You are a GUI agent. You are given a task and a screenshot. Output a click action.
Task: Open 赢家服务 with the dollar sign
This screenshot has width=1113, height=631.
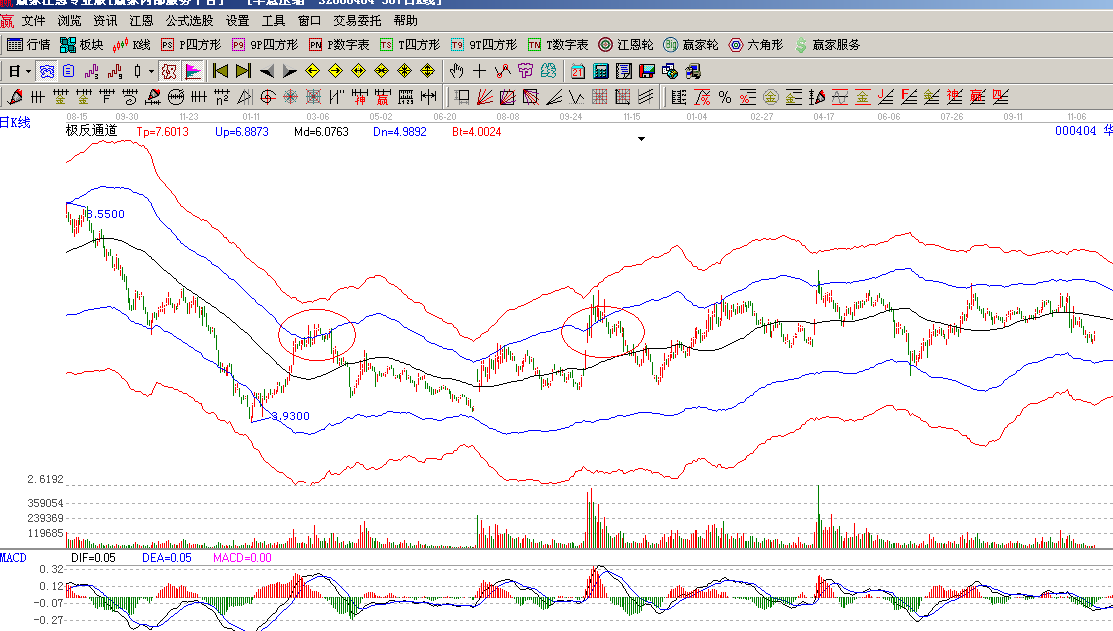[826, 45]
